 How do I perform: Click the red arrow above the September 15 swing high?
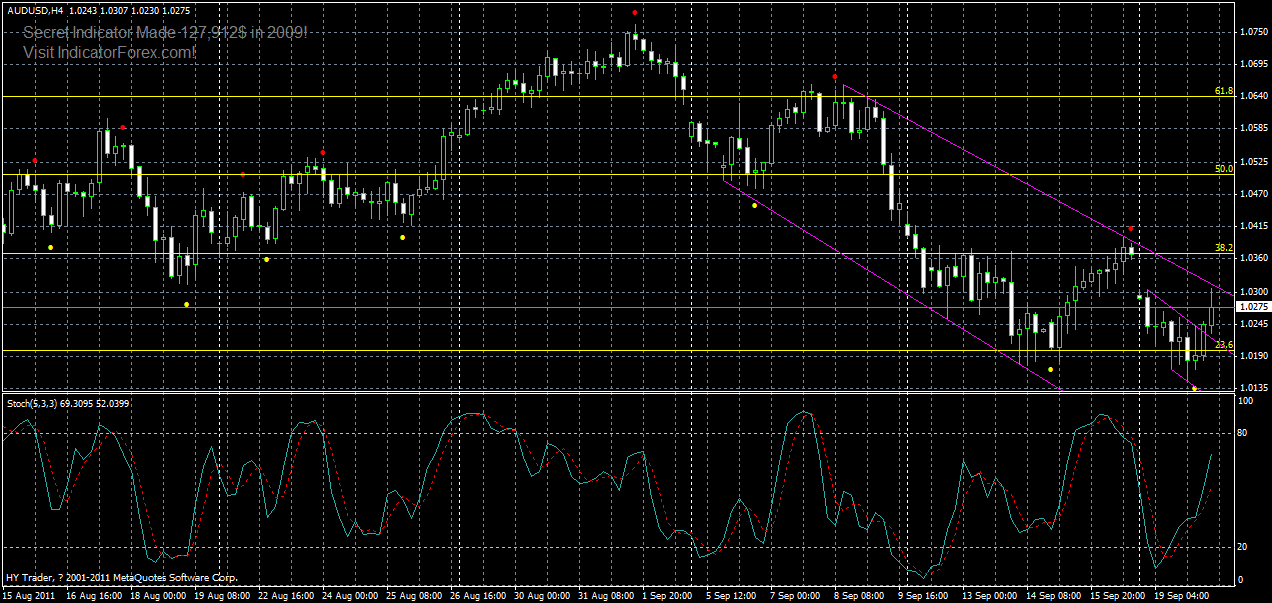(1130, 228)
